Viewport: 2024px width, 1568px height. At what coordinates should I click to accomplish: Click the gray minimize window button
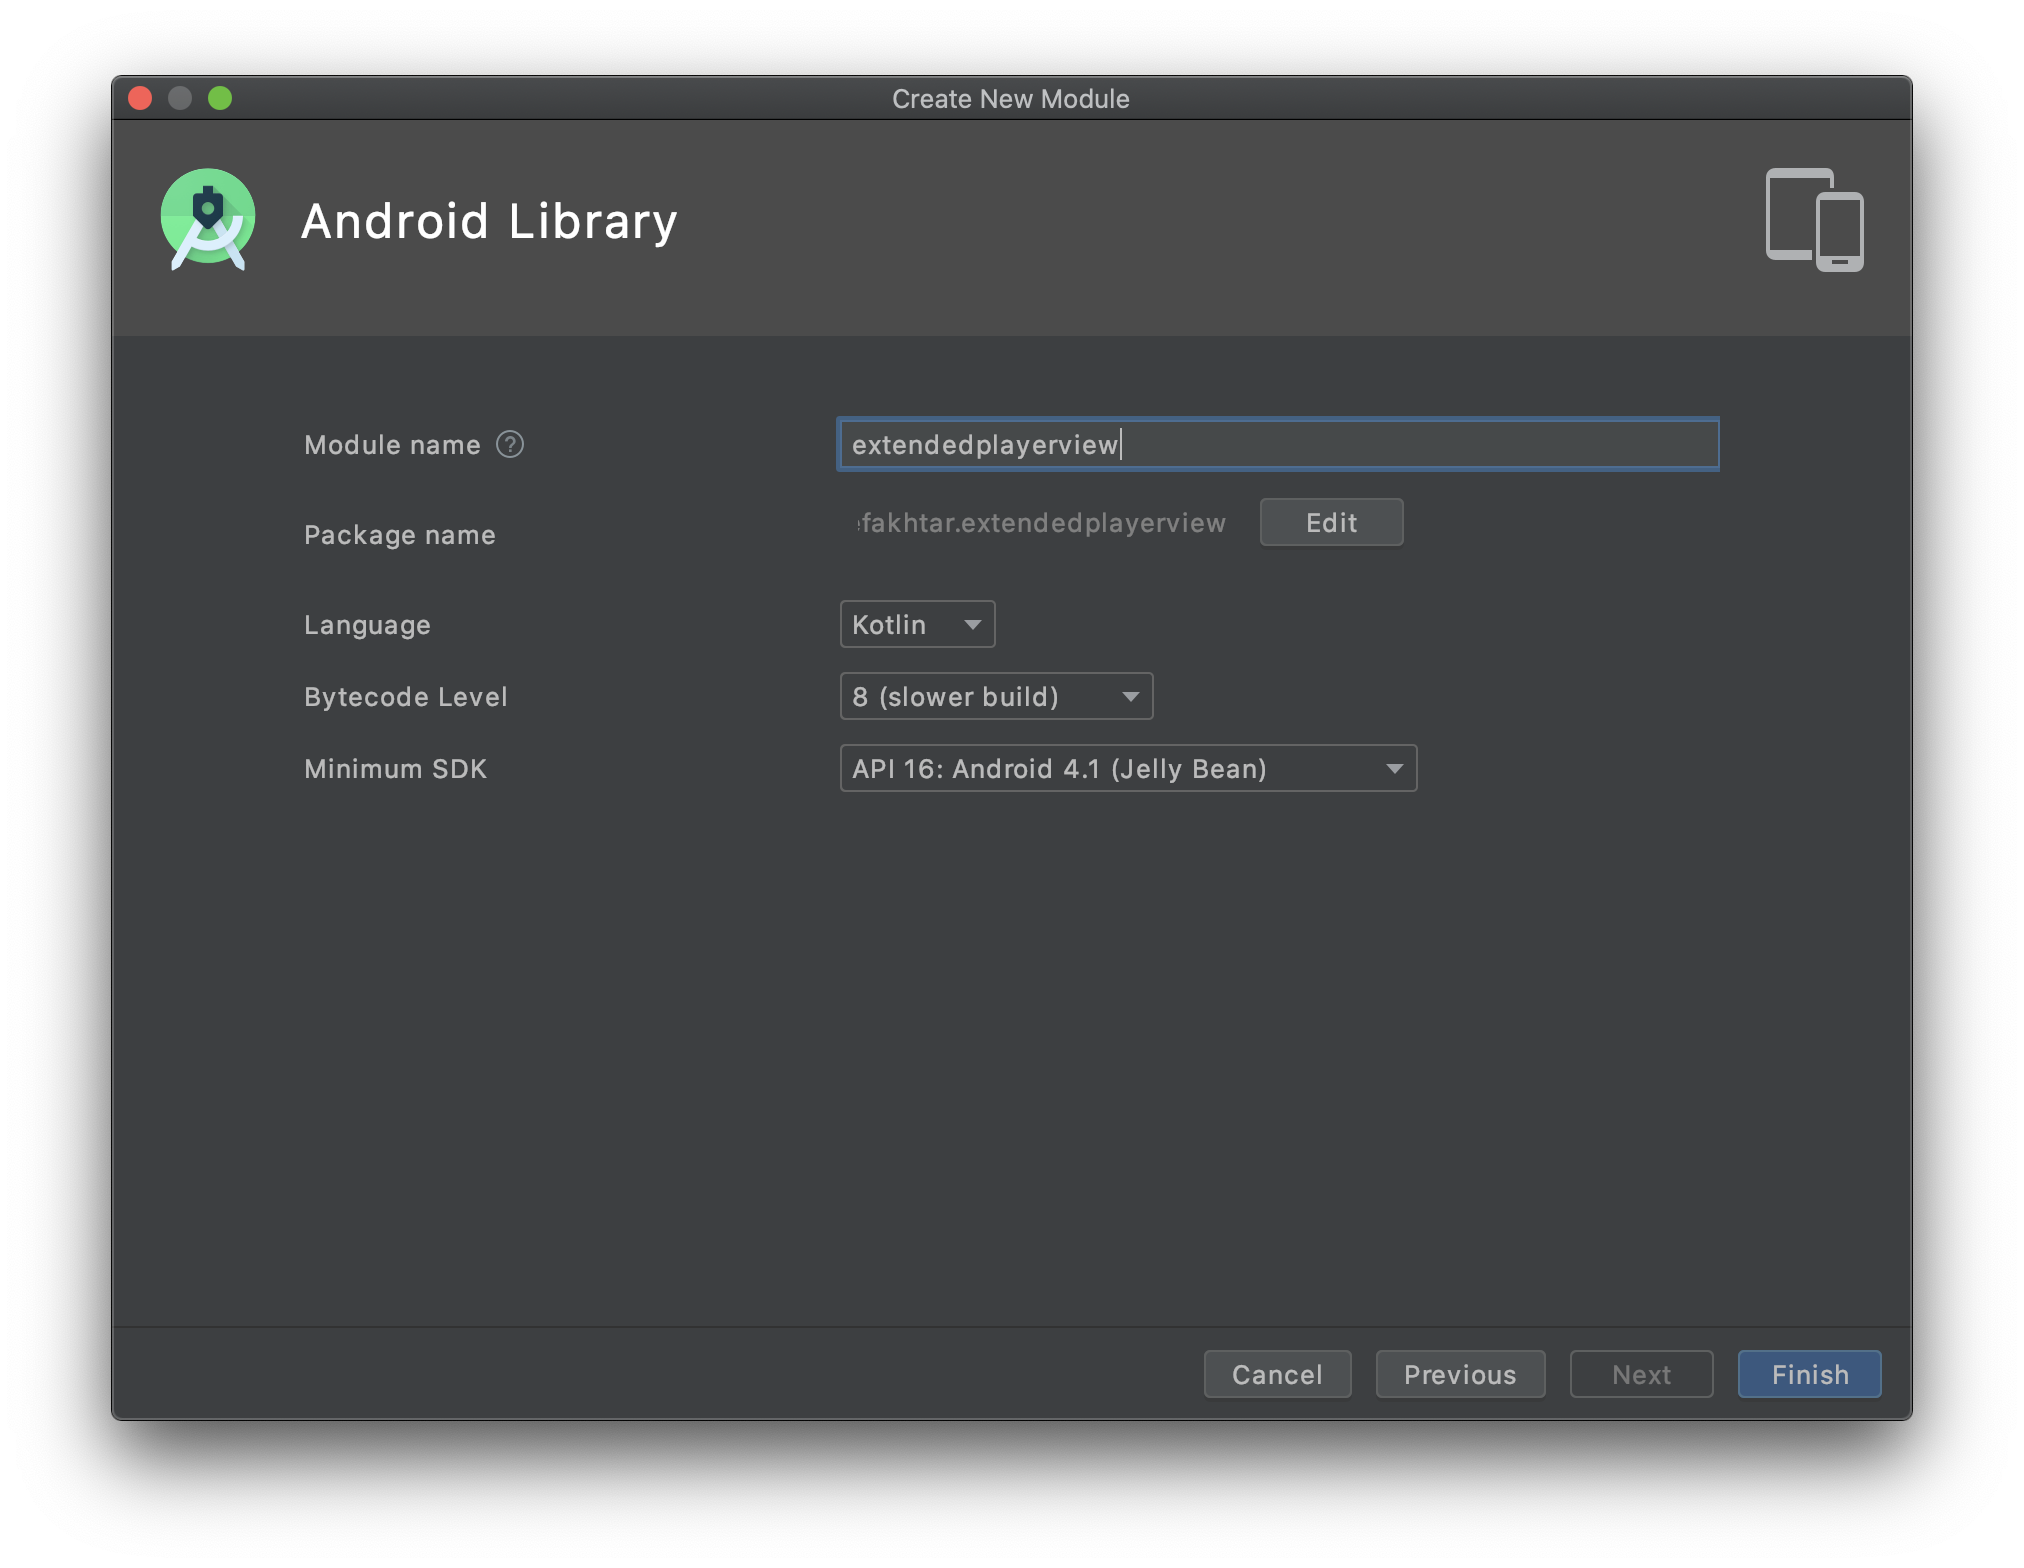pyautogui.click(x=180, y=98)
